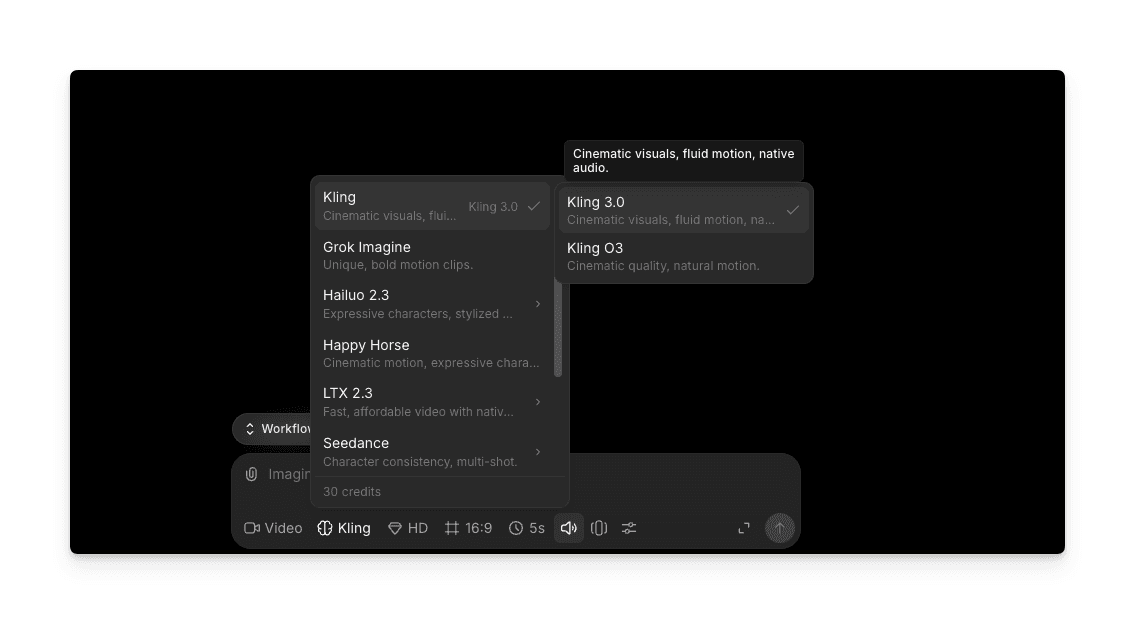Click the submit arrow button
The width and height of the screenshot is (1135, 624).
[780, 528]
